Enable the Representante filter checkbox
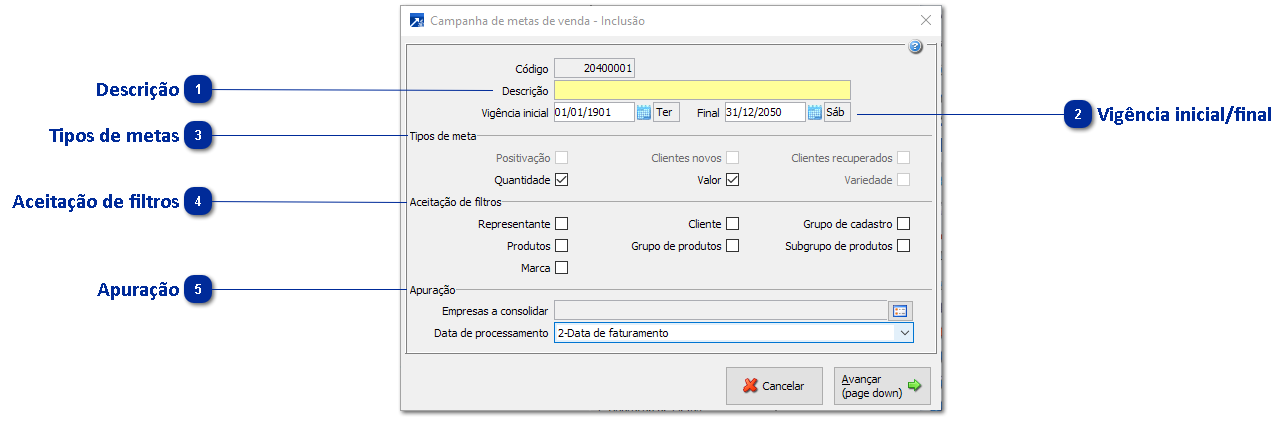 pos(561,224)
